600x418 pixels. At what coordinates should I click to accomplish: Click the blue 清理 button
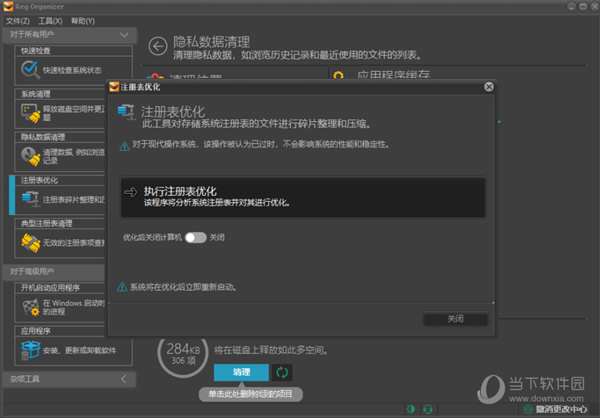(x=240, y=372)
